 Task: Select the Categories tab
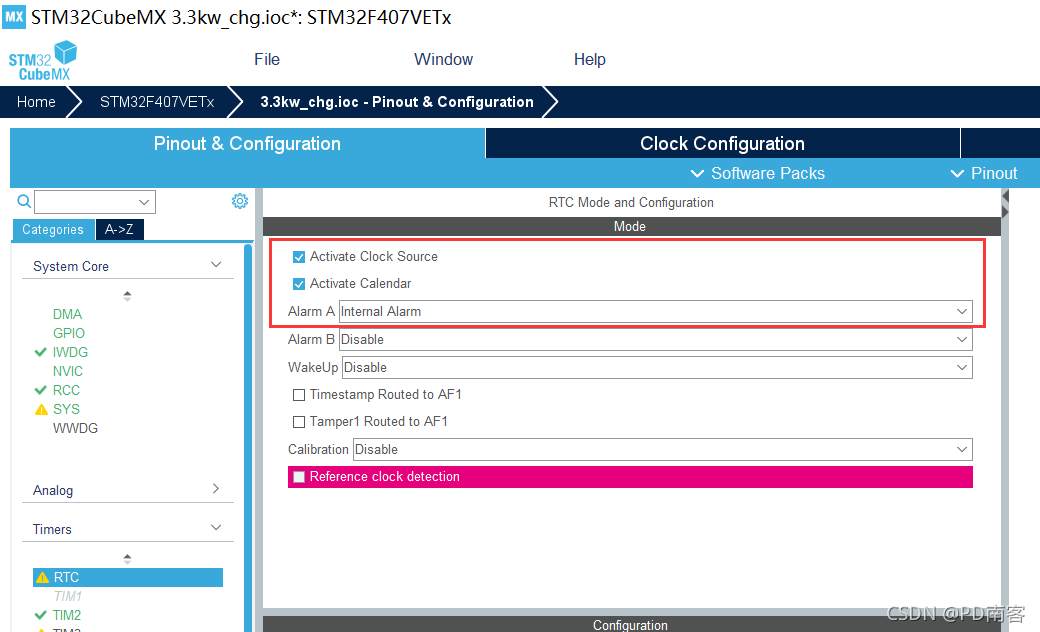[x=53, y=229]
